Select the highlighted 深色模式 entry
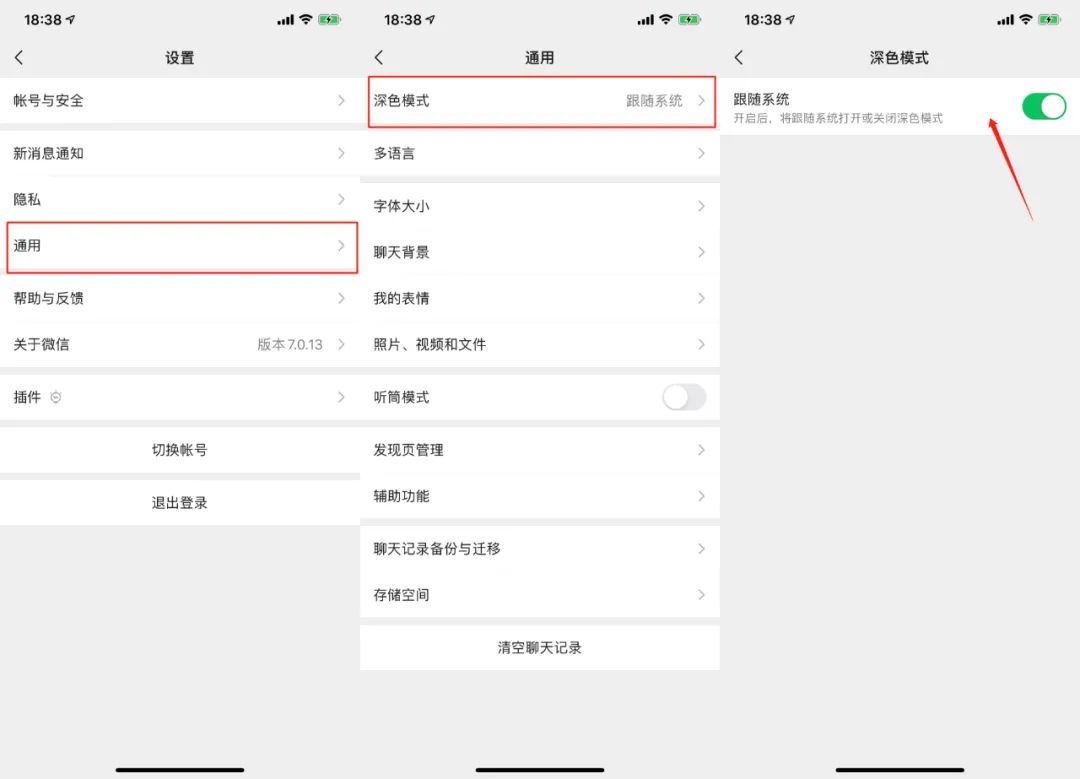The image size is (1080, 779). pyautogui.click(x=540, y=100)
